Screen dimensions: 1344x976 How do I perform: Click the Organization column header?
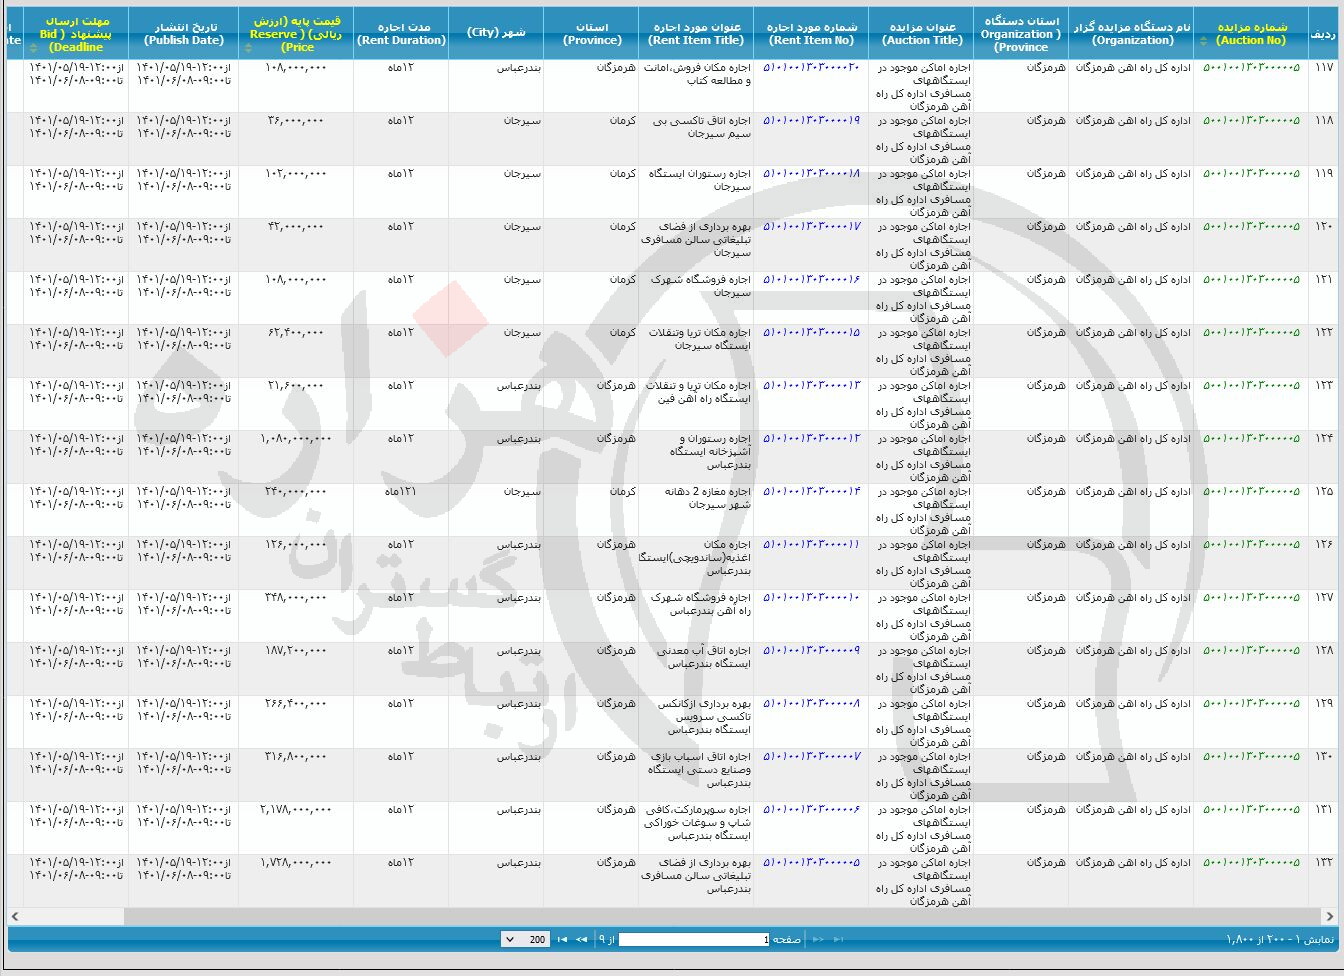1132,34
